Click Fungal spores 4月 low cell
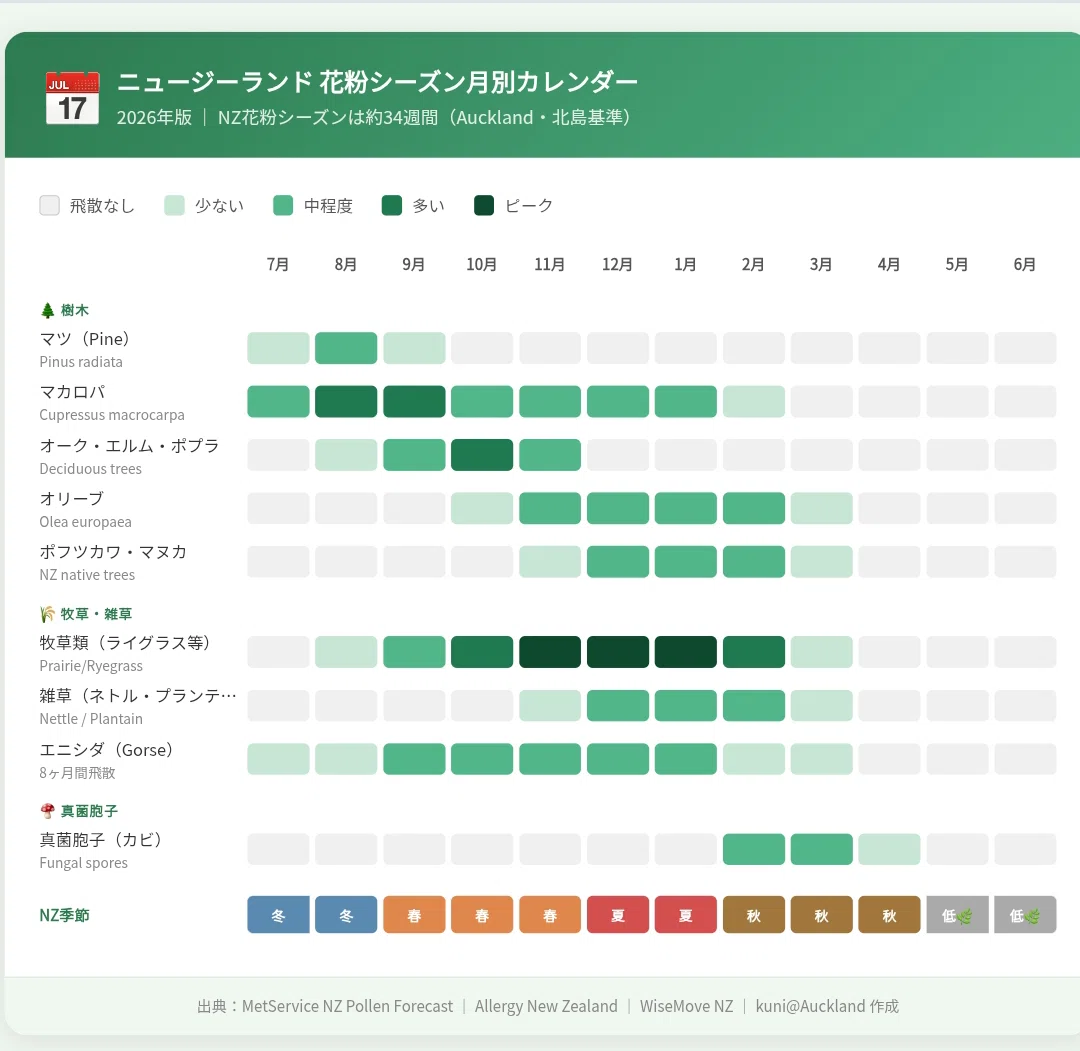Viewport: 1080px width, 1051px height. coord(889,849)
